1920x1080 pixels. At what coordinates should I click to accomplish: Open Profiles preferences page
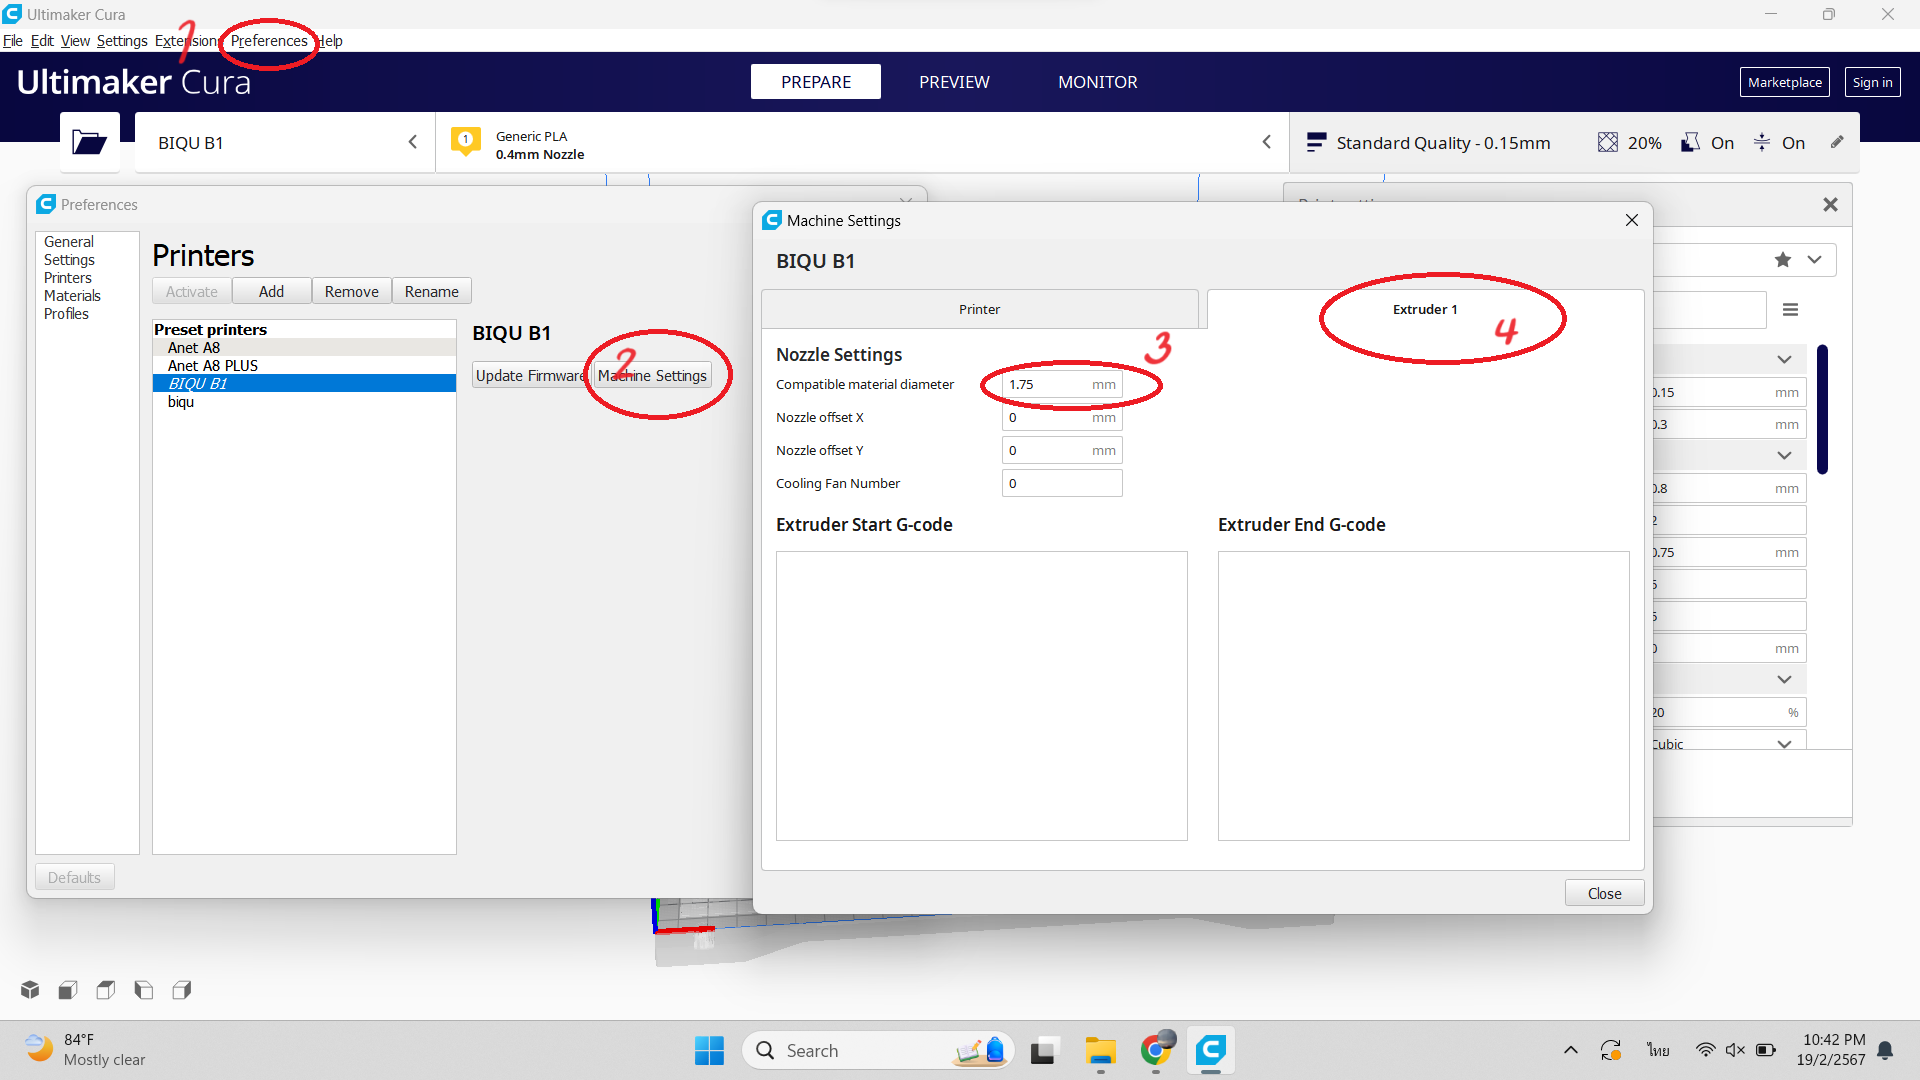66,314
